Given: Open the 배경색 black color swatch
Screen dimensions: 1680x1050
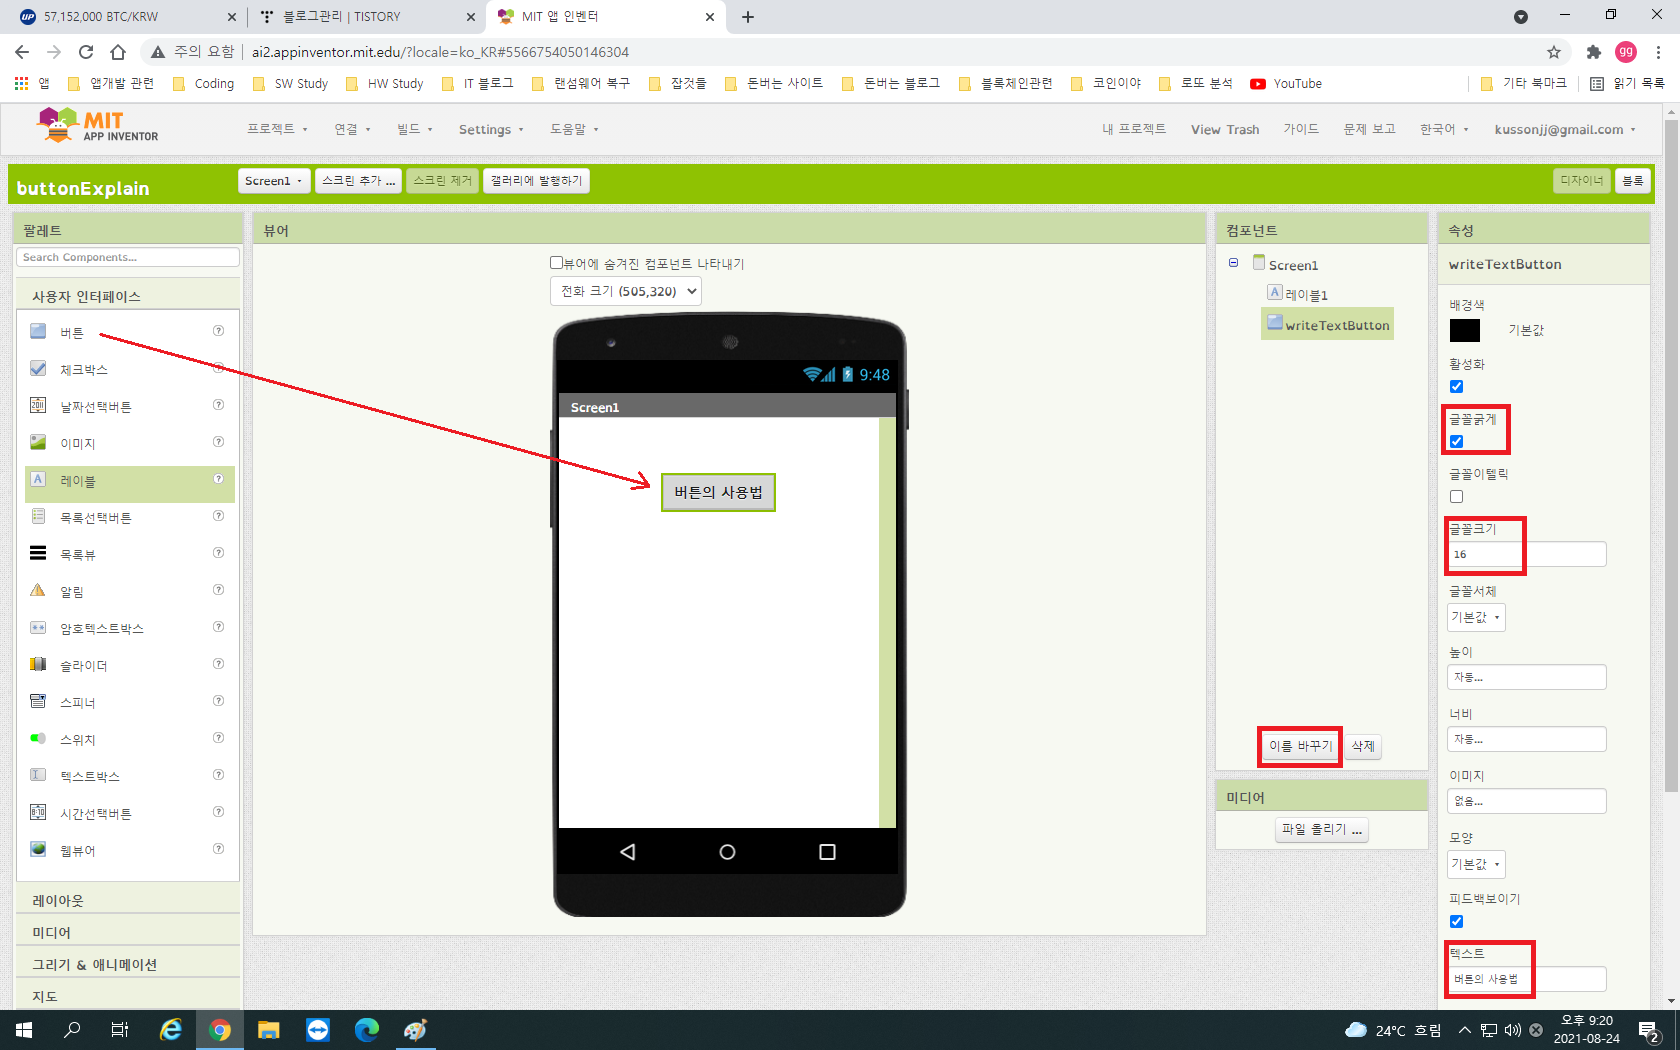Looking at the screenshot, I should click(1464, 330).
